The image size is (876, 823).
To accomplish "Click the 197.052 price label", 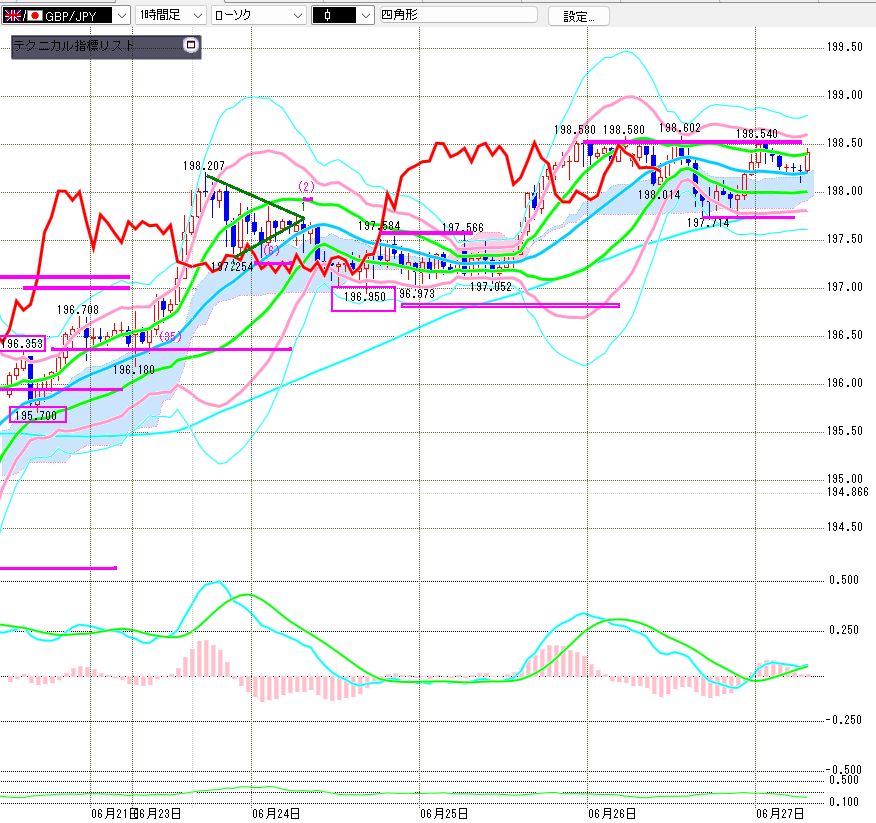I will (x=491, y=287).
